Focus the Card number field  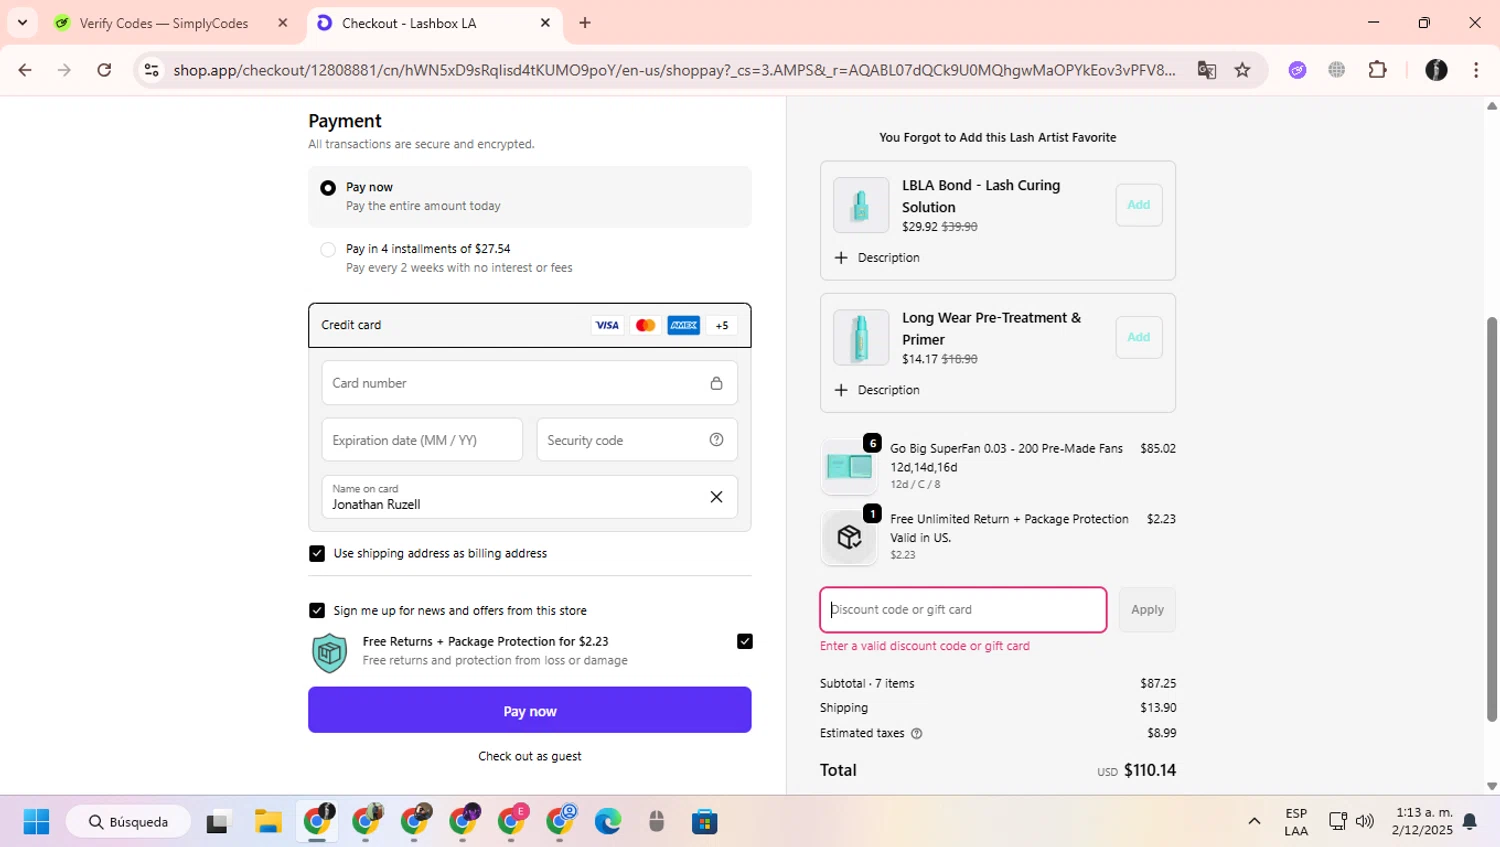530,383
